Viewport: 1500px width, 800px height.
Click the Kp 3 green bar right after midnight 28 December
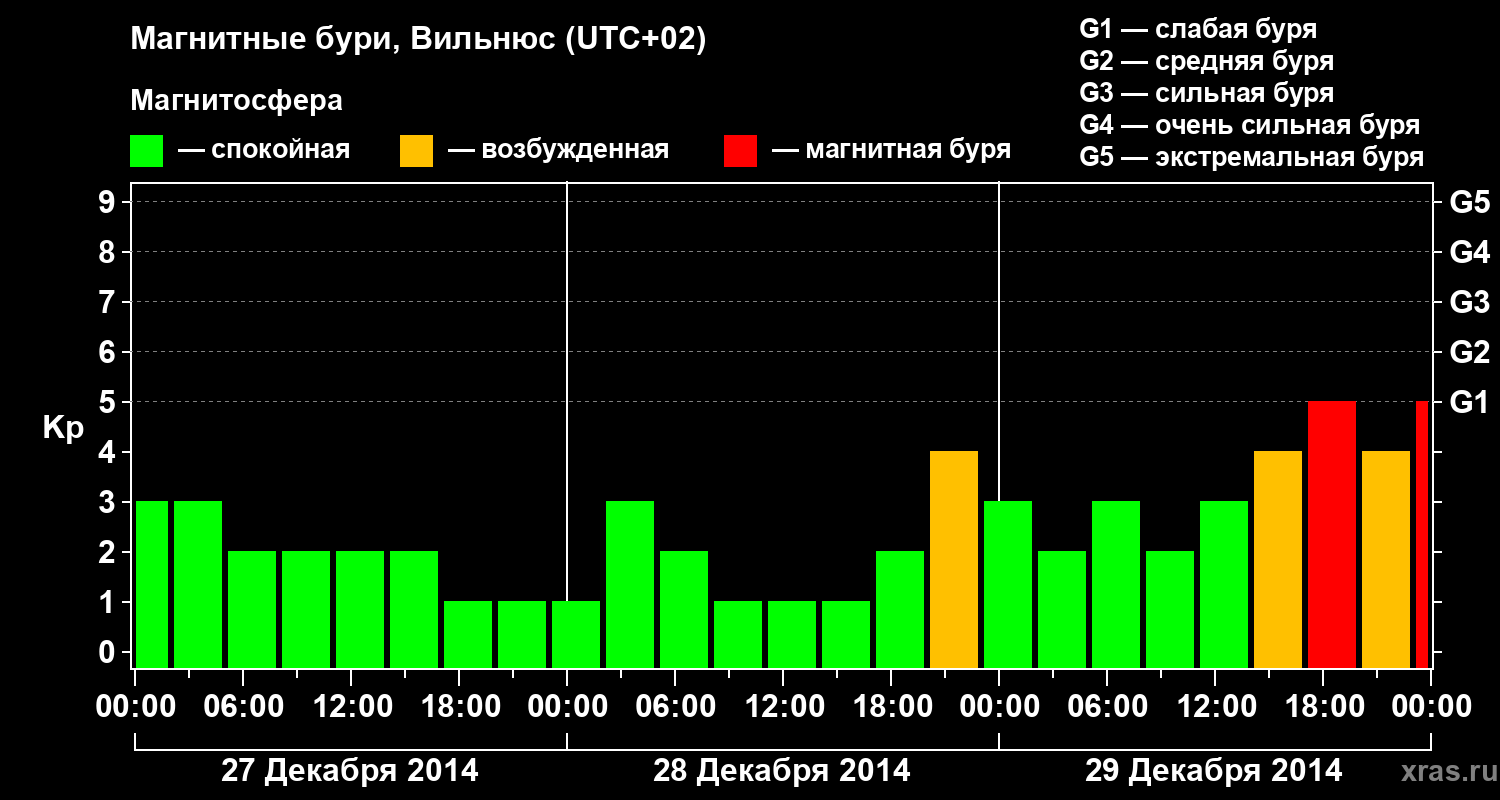[630, 585]
